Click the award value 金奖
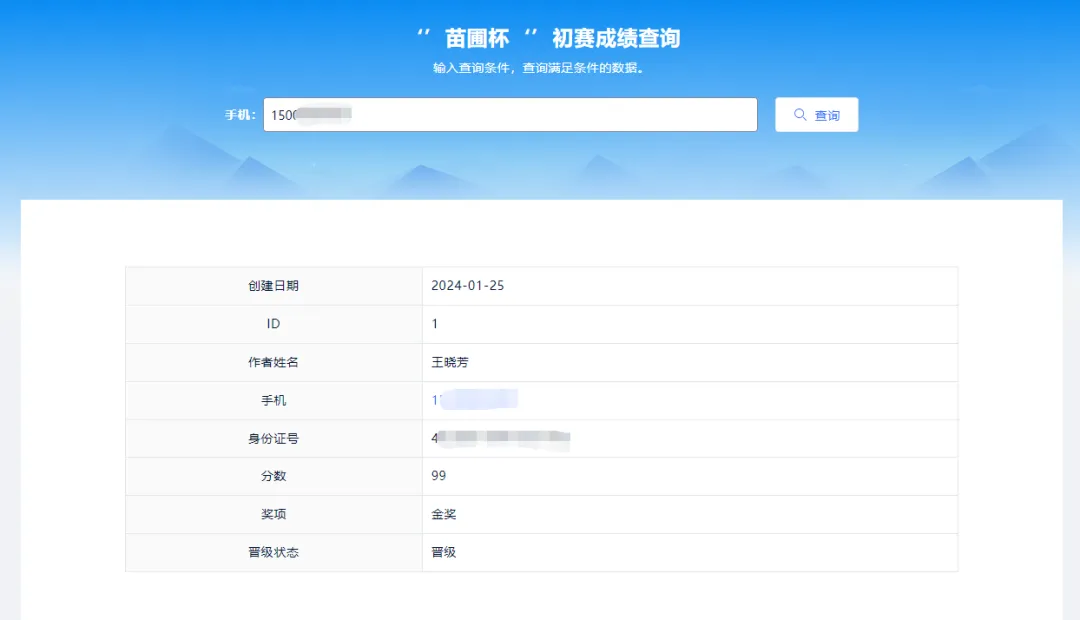1080x620 pixels. point(444,514)
